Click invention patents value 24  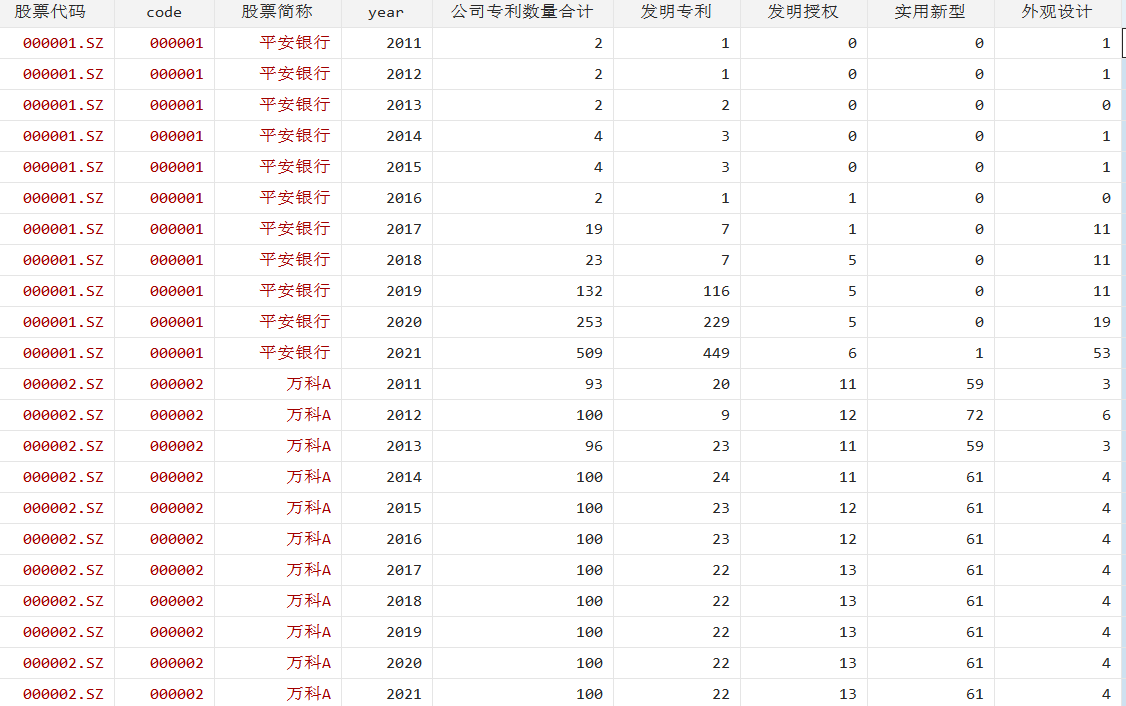pyautogui.click(x=721, y=476)
